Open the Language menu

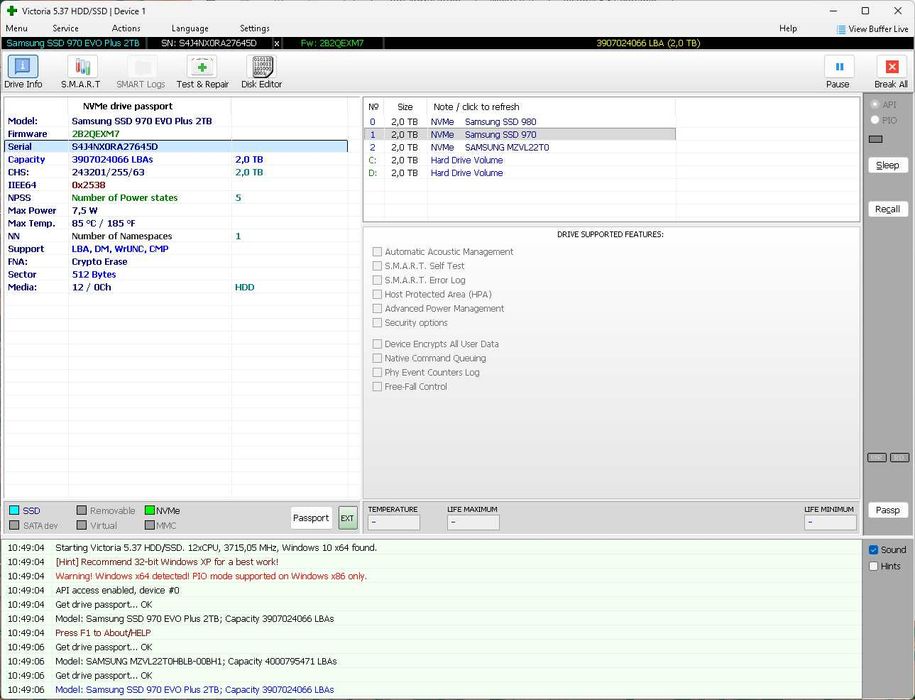coord(190,28)
